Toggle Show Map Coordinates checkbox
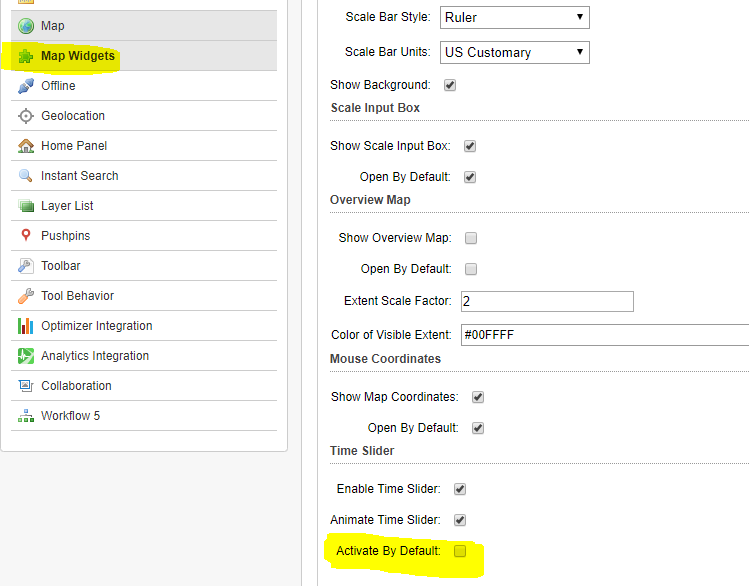749x586 pixels. pos(478,397)
